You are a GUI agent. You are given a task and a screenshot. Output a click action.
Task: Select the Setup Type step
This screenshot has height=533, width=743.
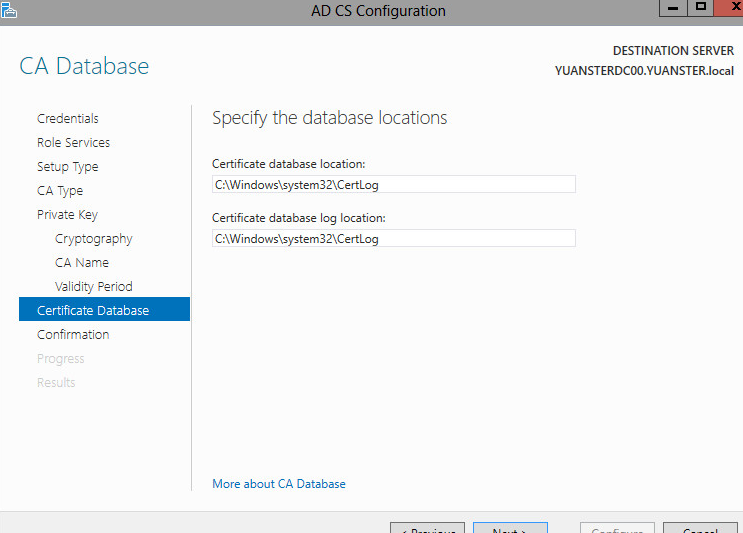68,167
